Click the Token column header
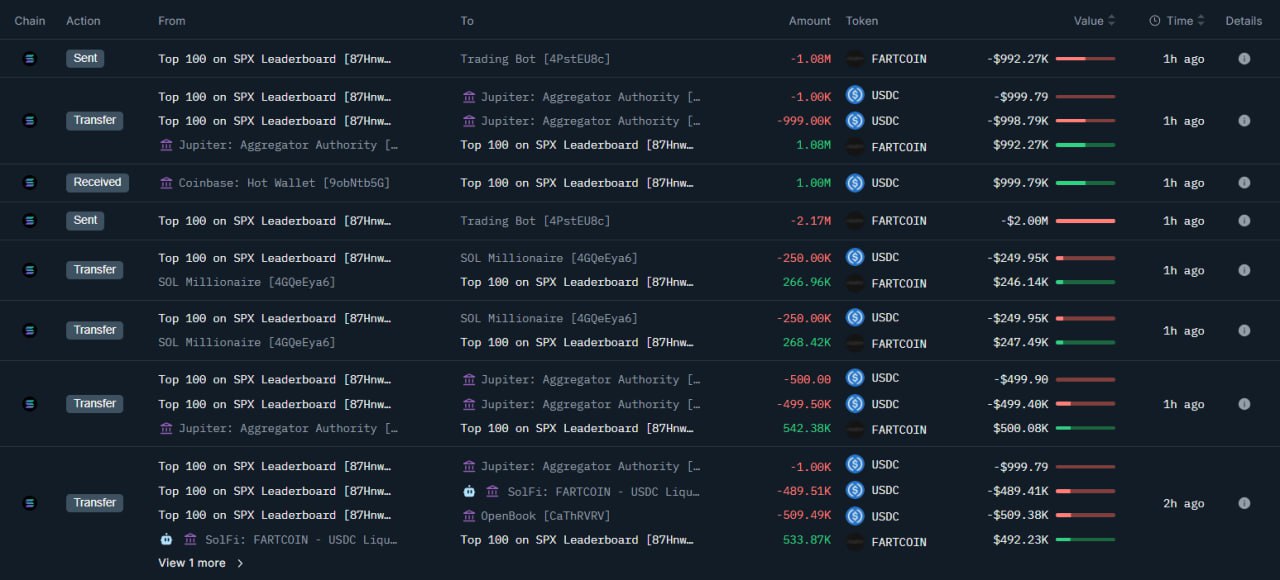This screenshot has width=1280, height=580. (862, 21)
